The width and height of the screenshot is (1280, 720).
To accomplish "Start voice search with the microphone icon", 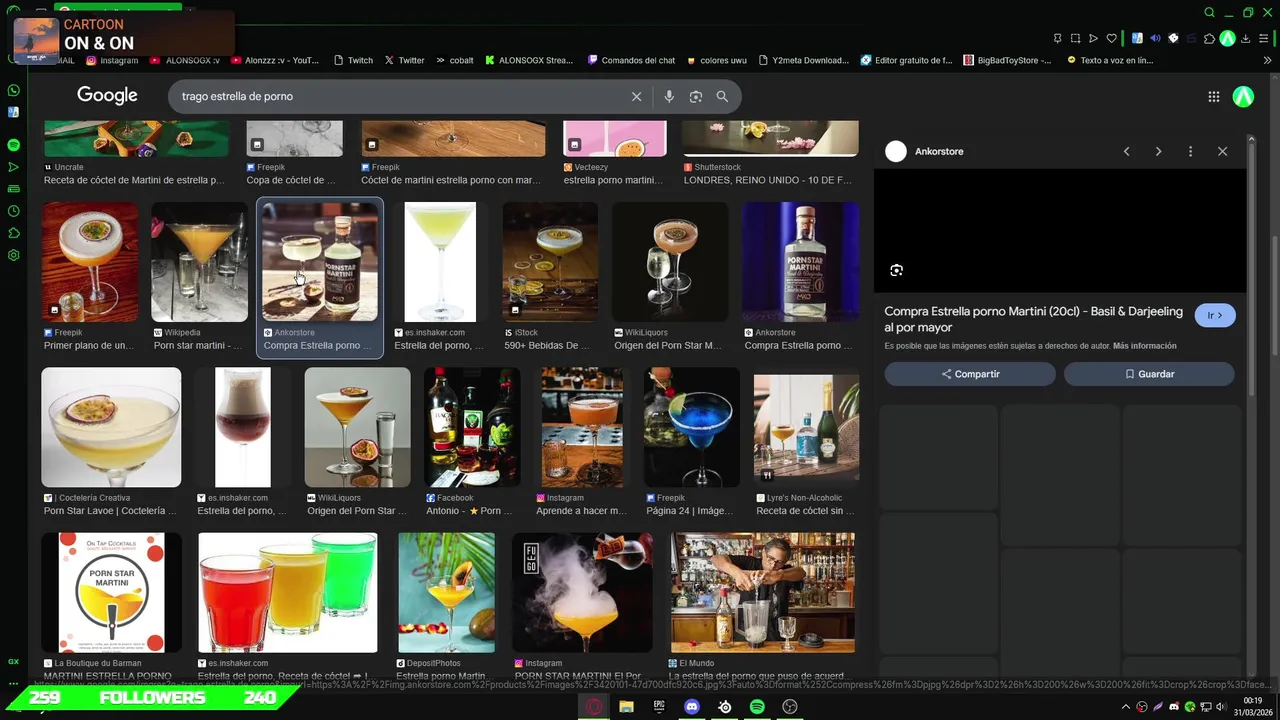I will tap(669, 97).
